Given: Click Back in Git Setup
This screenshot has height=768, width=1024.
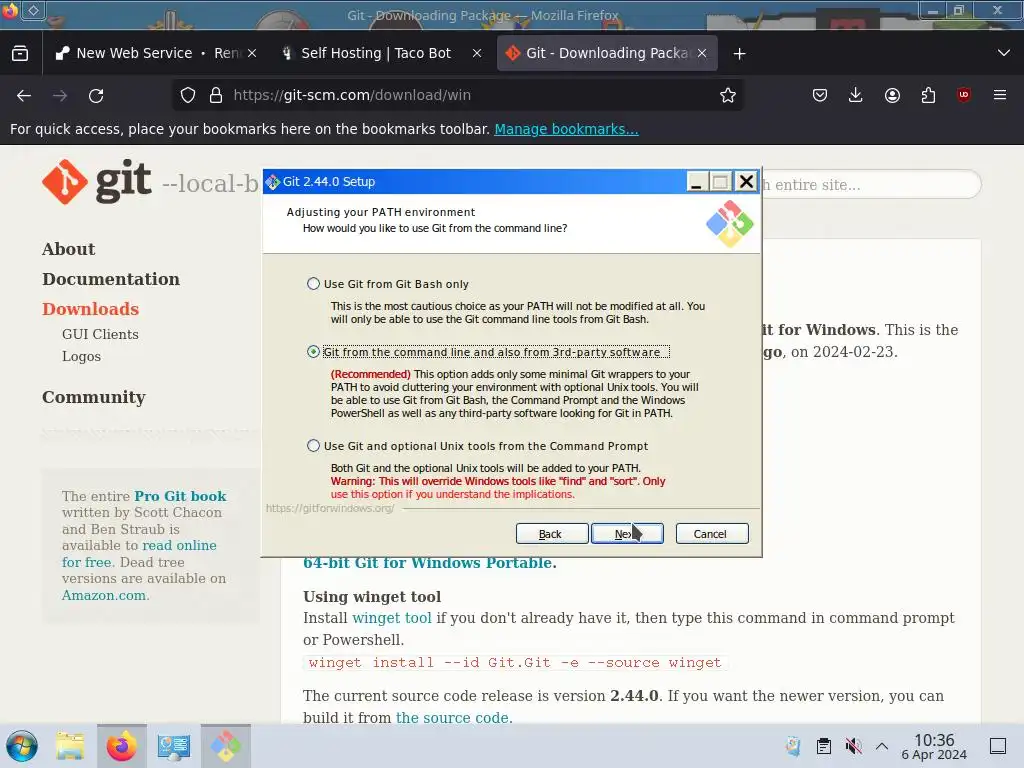Looking at the screenshot, I should (x=552, y=534).
